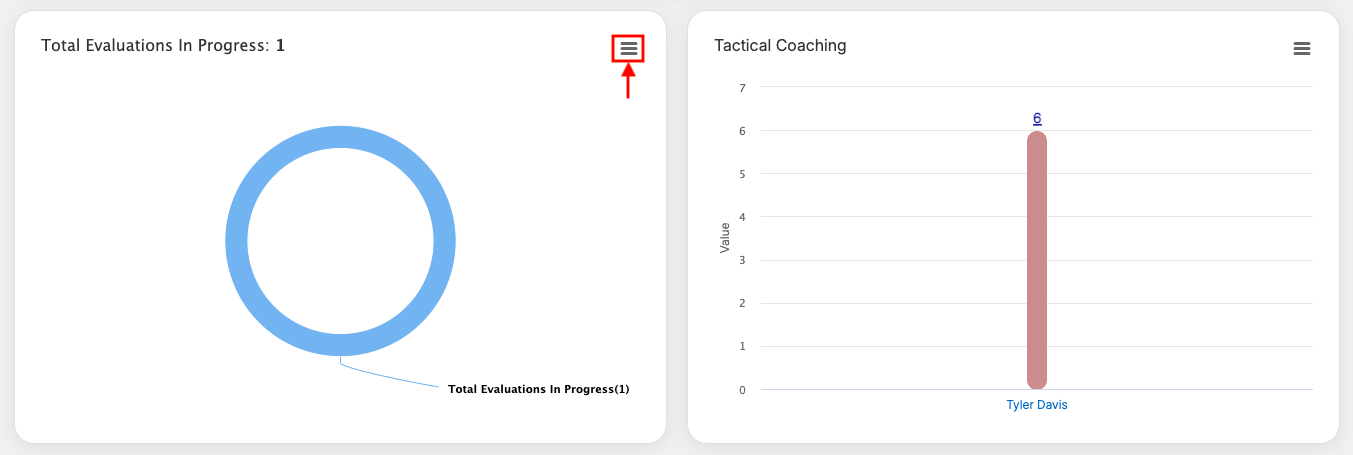Open the Tyler Davis axis label link

click(1037, 405)
